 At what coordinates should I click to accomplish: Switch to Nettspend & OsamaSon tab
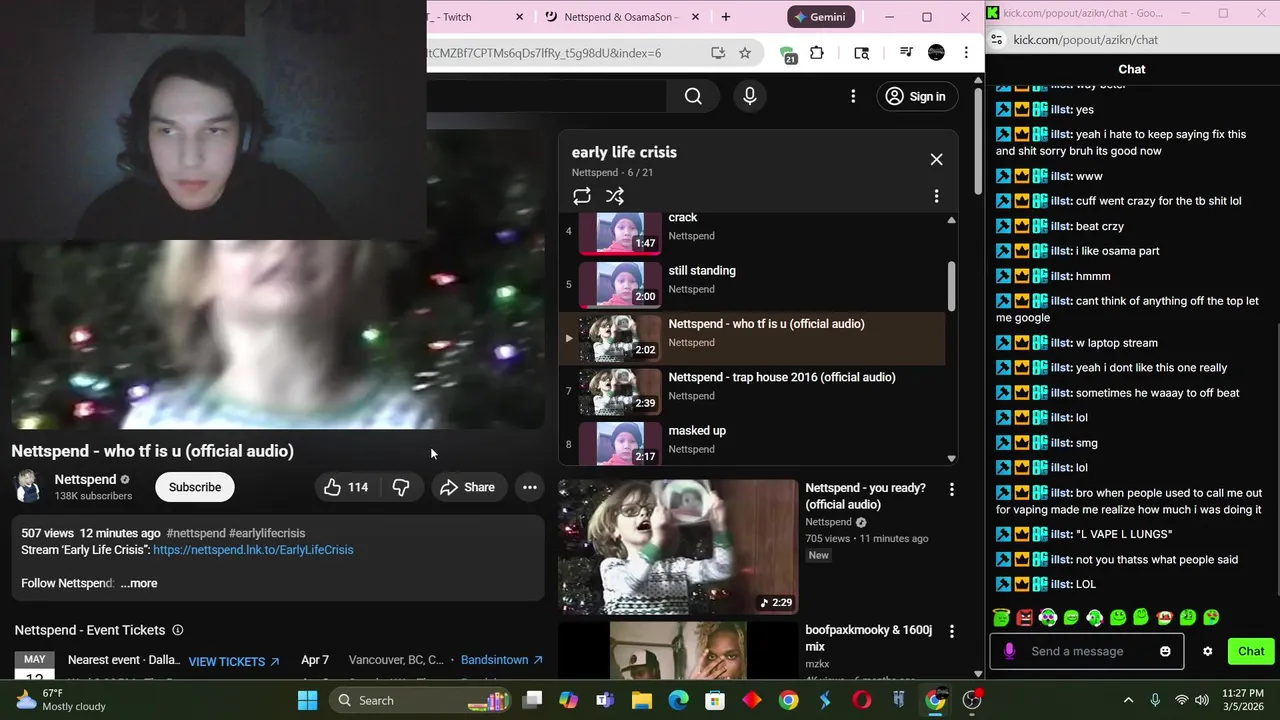coord(621,17)
